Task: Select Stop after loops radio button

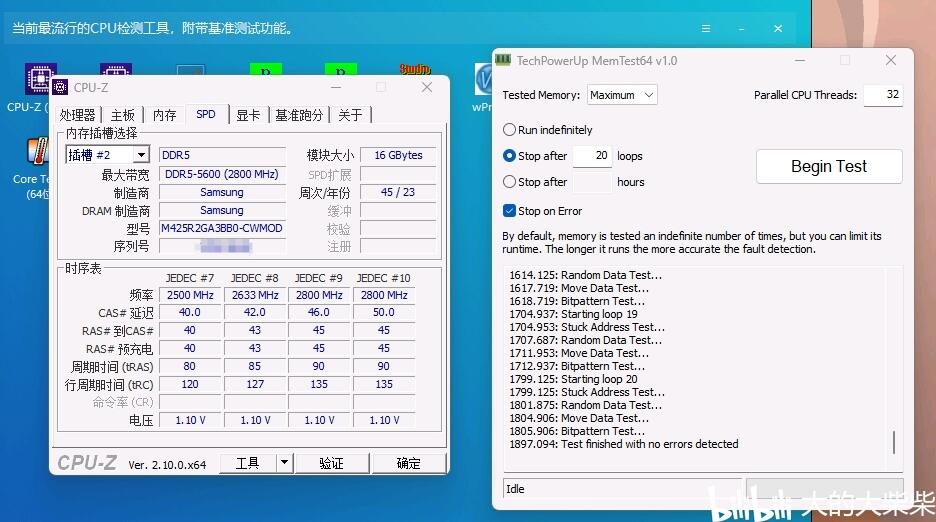Action: (509, 156)
